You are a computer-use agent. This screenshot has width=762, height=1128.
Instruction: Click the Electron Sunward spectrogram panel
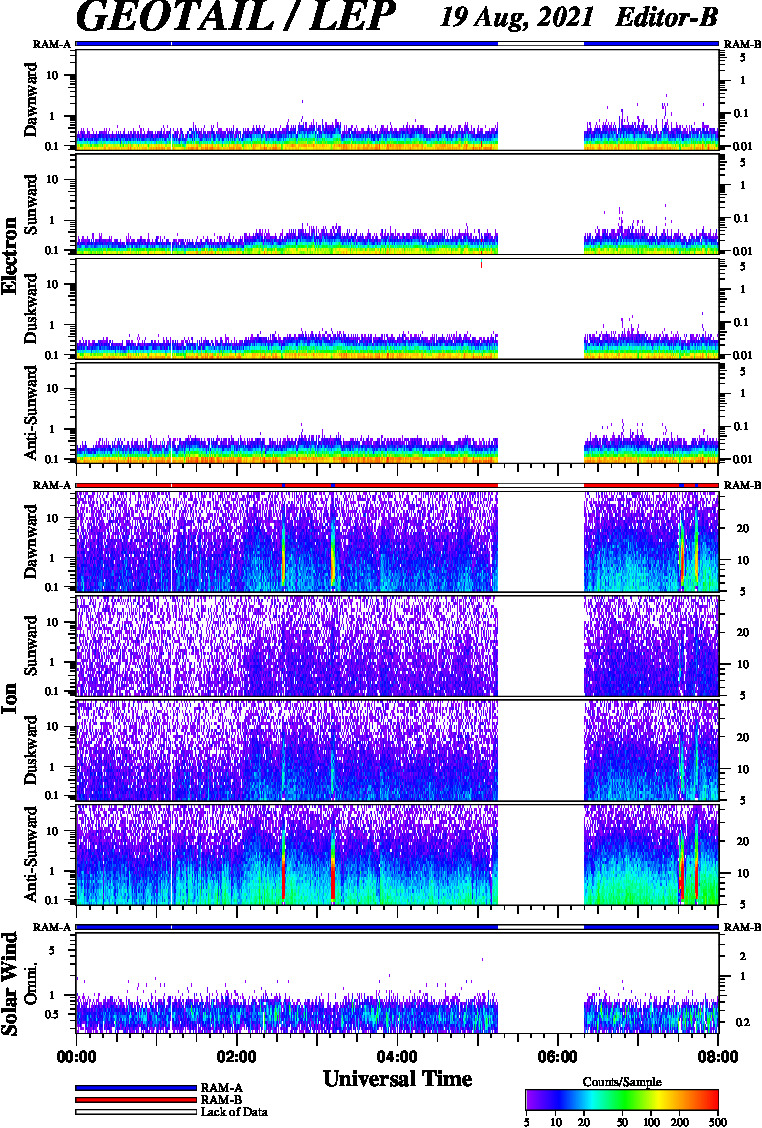tap(397, 204)
